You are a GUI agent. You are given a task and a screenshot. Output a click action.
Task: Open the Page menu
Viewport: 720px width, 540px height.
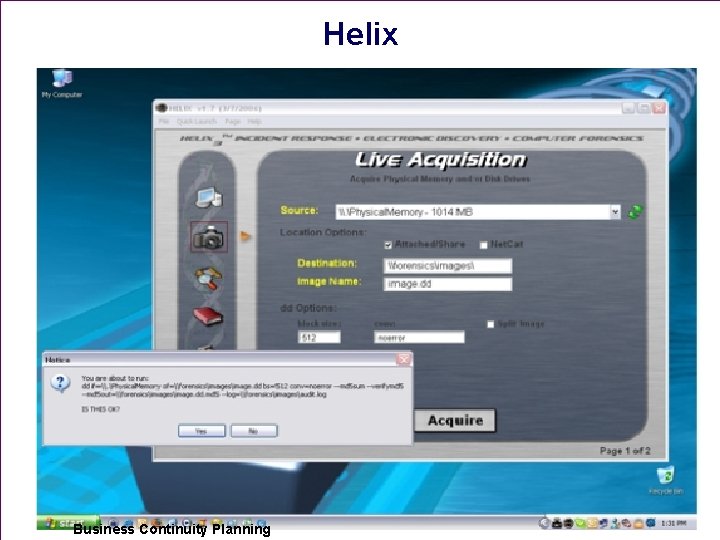233,121
